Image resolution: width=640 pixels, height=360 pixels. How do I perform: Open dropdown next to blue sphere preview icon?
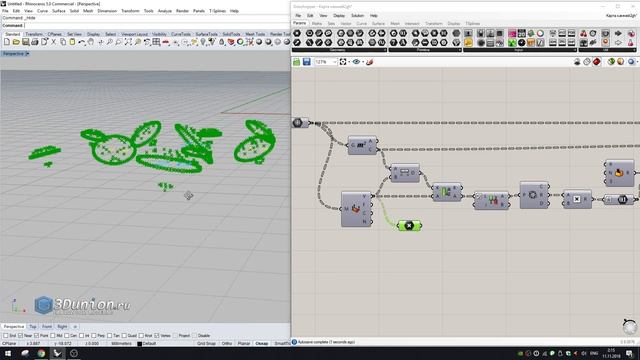point(637,62)
